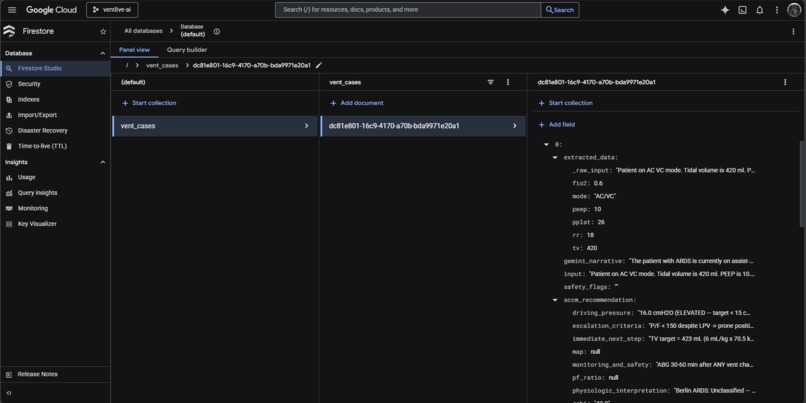
Task: Collapse the Insights sidebar section
Action: tap(102, 162)
